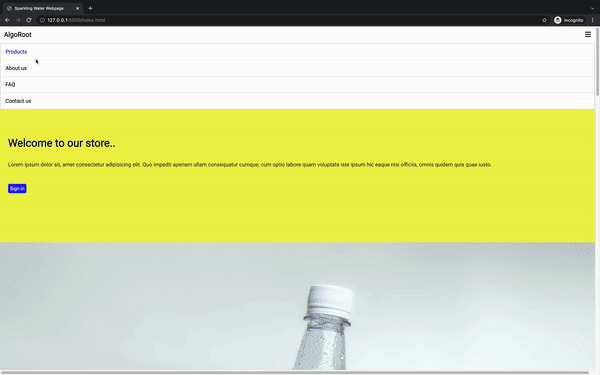Click the AlgoRoot brand link
600x375 pixels.
[18, 34]
